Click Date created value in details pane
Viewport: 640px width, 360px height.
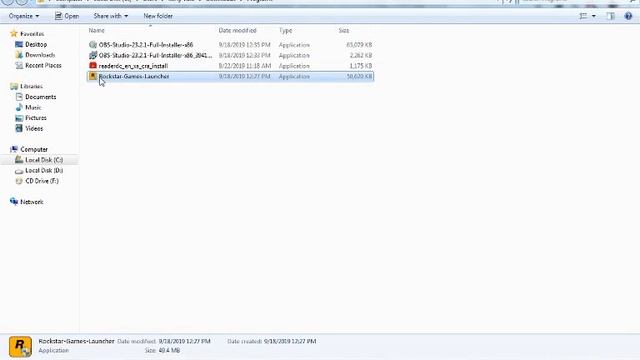(290, 341)
